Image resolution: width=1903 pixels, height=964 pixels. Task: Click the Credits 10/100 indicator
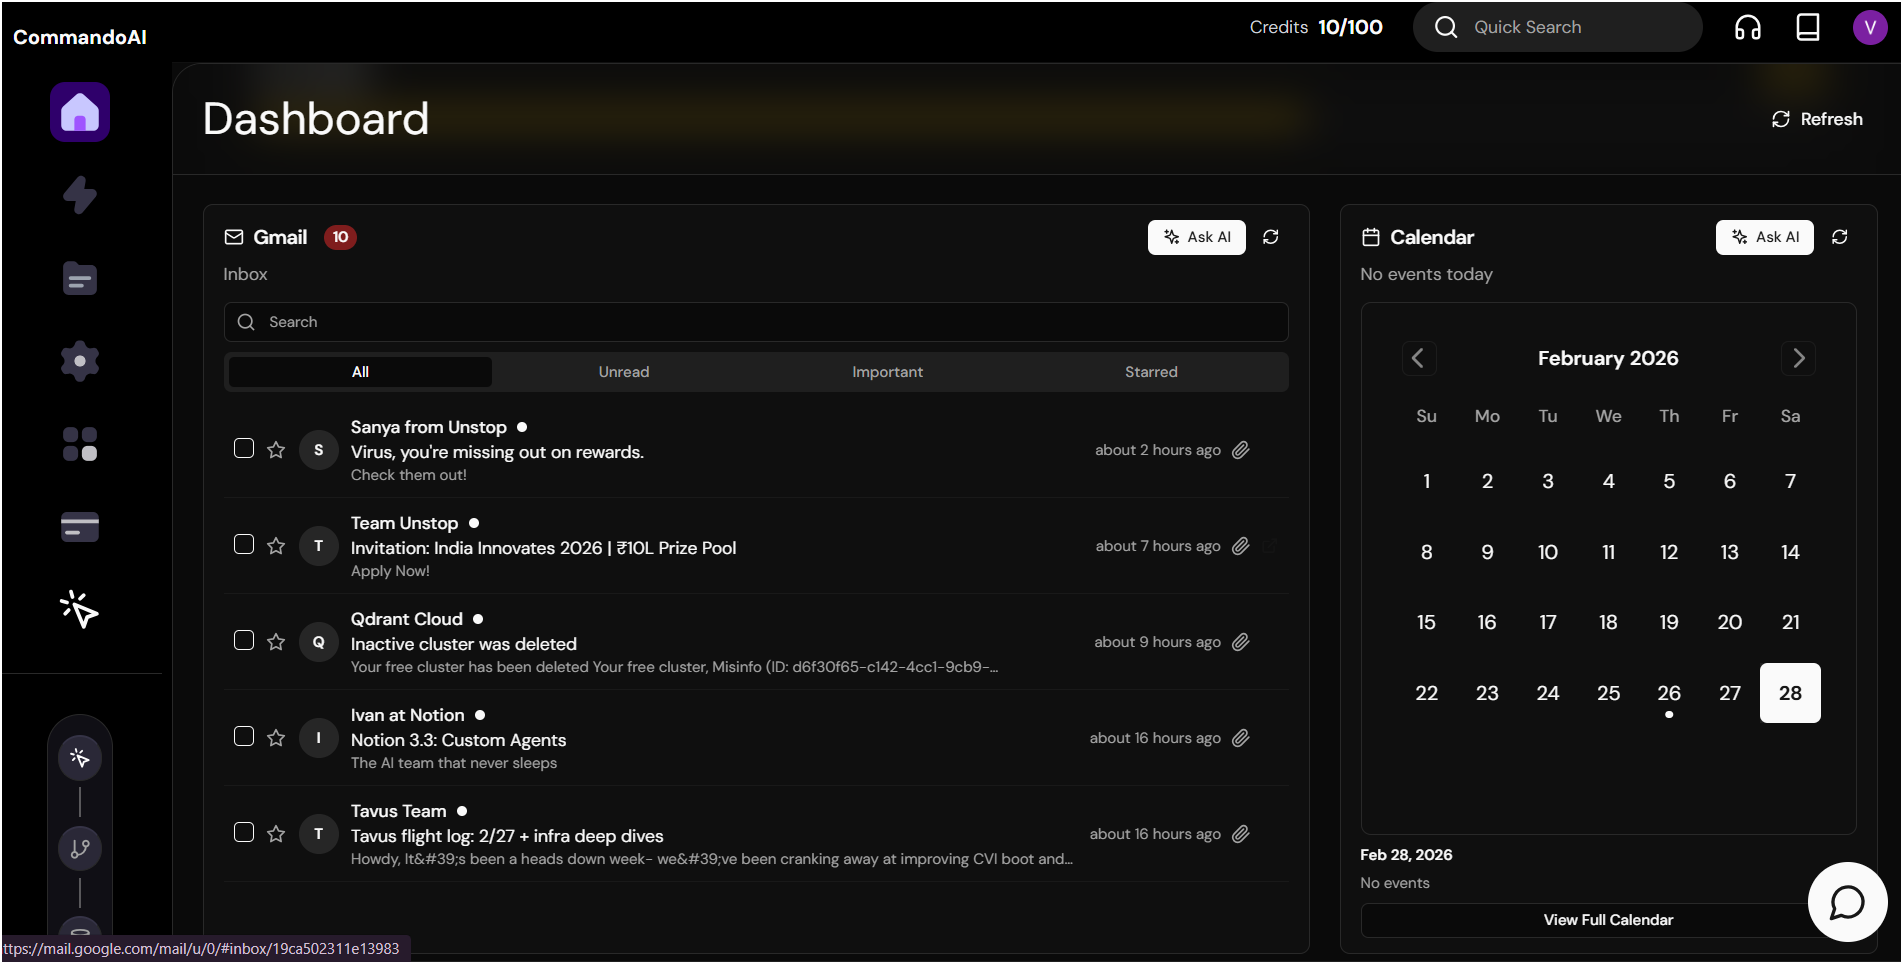(x=1316, y=27)
